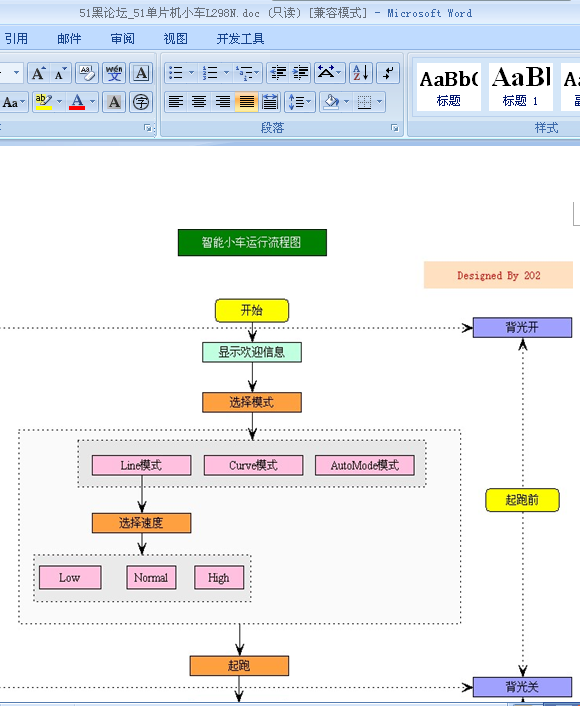Click the yellow 起跑前 shape
Image resolution: width=580 pixels, height=706 pixels.
coord(522,500)
